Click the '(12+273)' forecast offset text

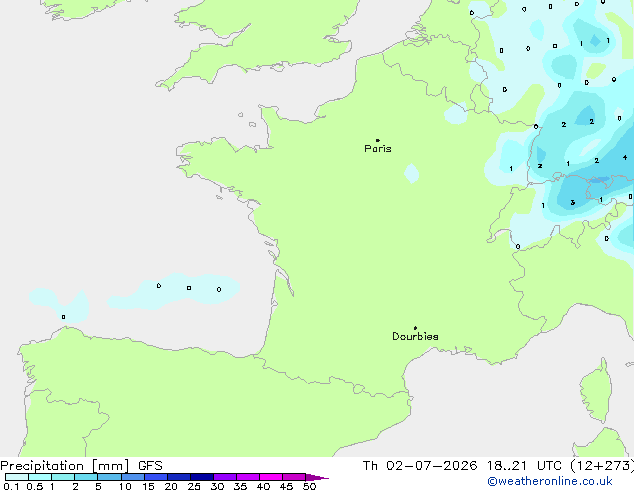tap(602, 466)
